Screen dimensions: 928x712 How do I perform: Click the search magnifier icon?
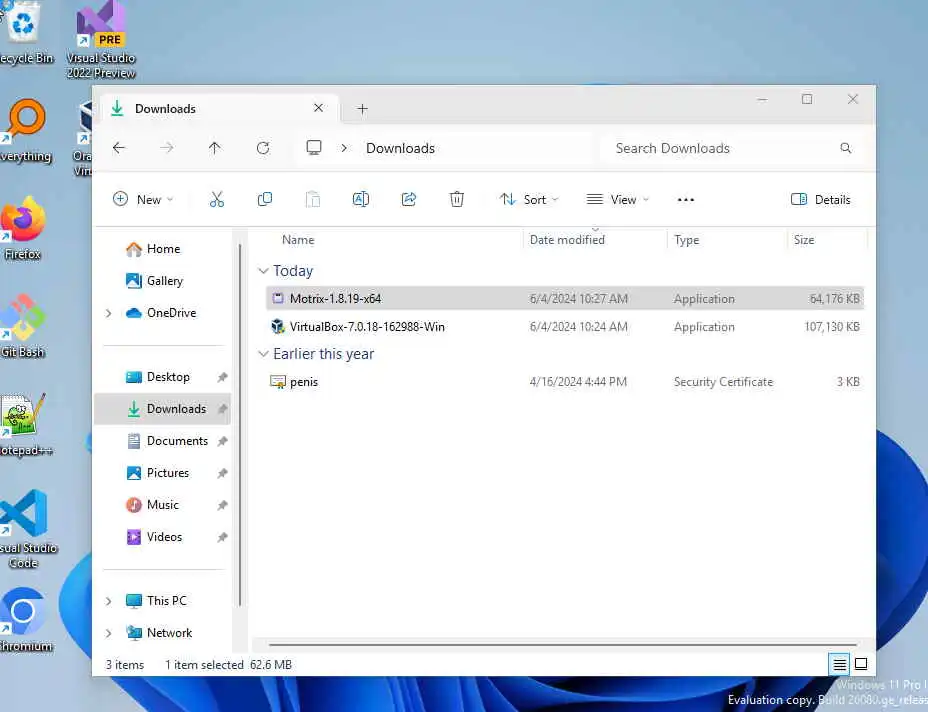[846, 148]
